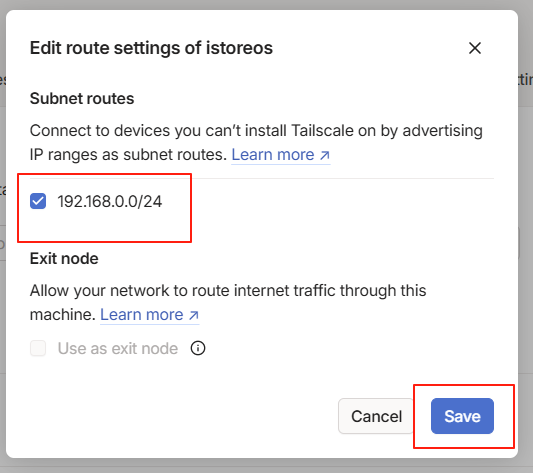Cancel the route settings changes
Image resolution: width=533 pixels, height=473 pixels.
point(376,416)
